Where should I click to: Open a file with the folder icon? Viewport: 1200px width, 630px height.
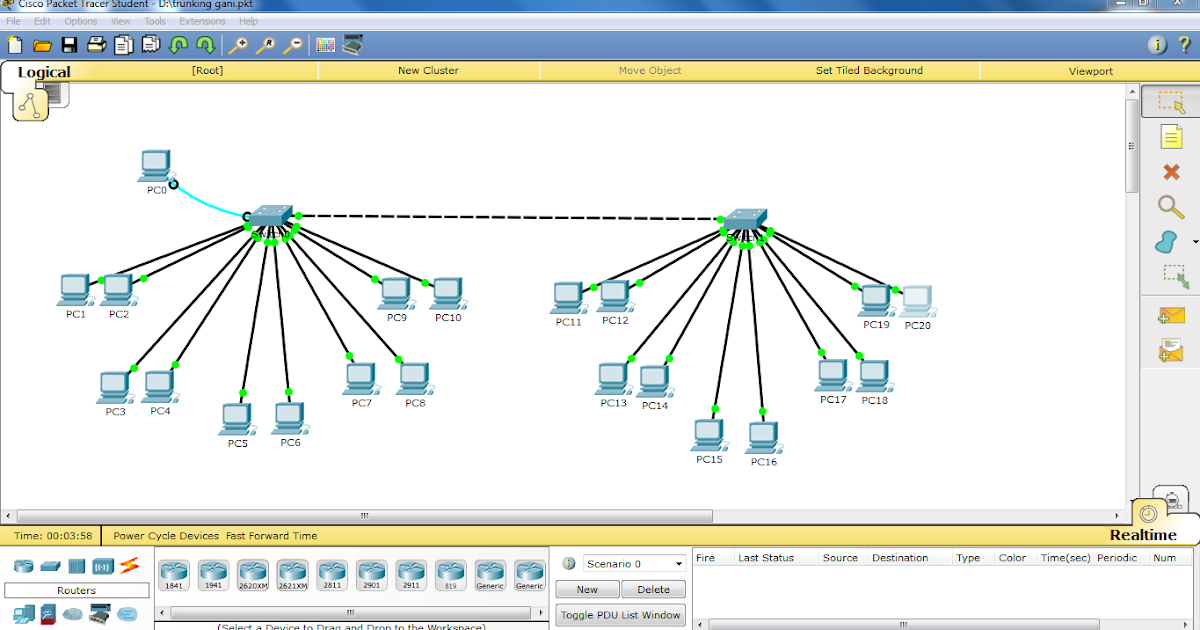[42, 45]
